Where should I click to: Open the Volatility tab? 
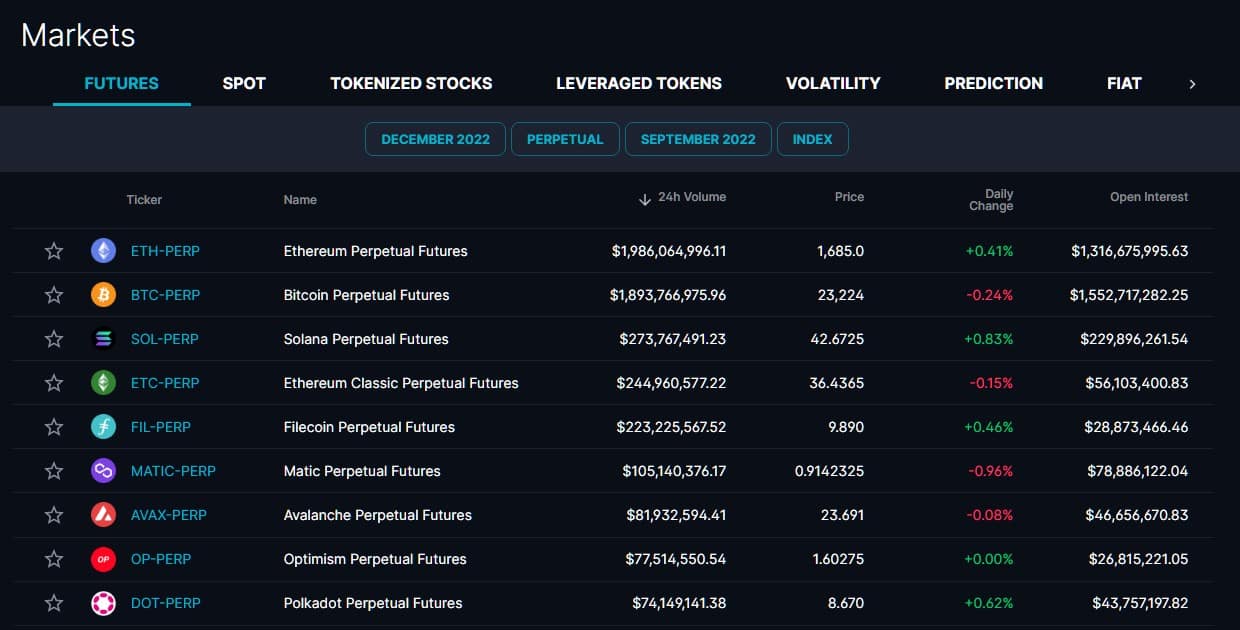tap(833, 83)
